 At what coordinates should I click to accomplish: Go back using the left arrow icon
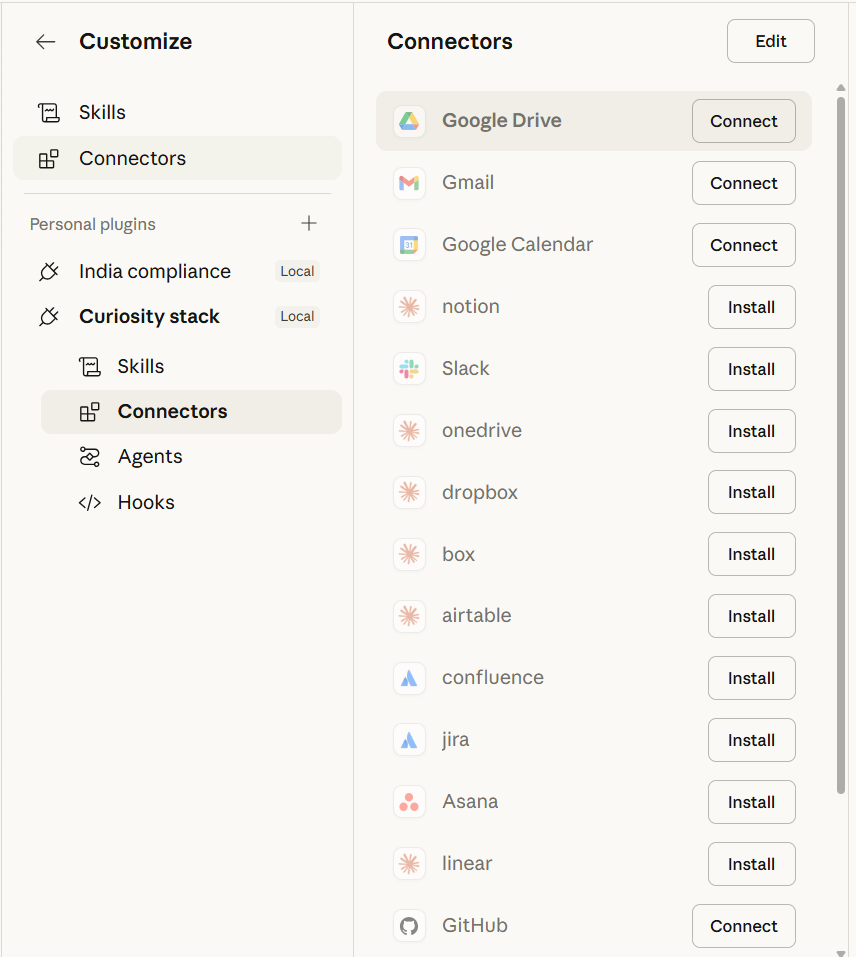coord(46,42)
